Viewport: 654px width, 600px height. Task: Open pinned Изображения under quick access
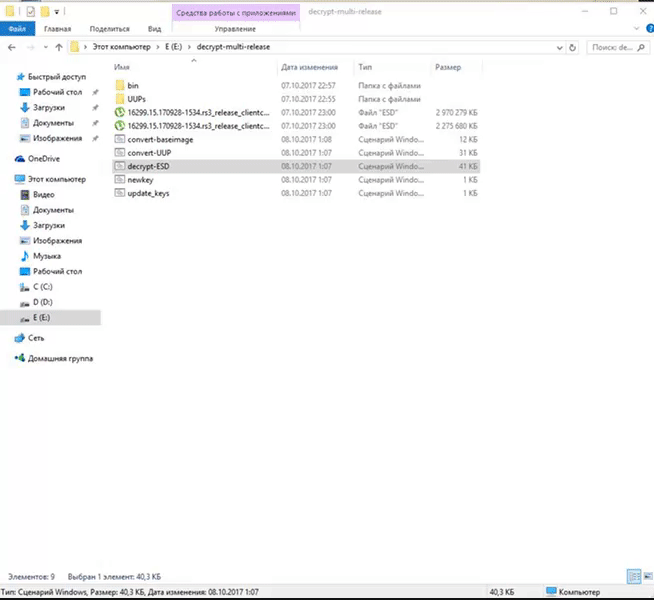58,138
